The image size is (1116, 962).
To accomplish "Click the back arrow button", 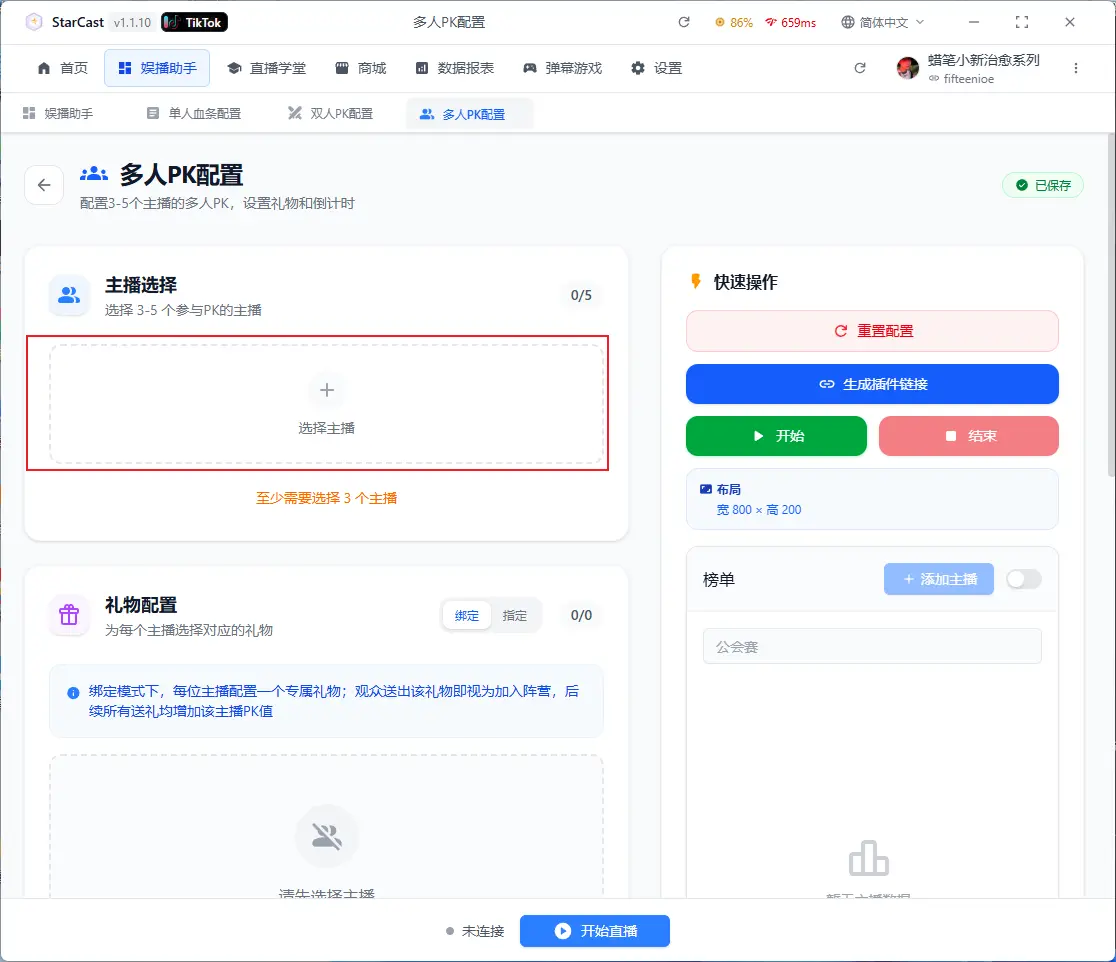I will pos(44,185).
